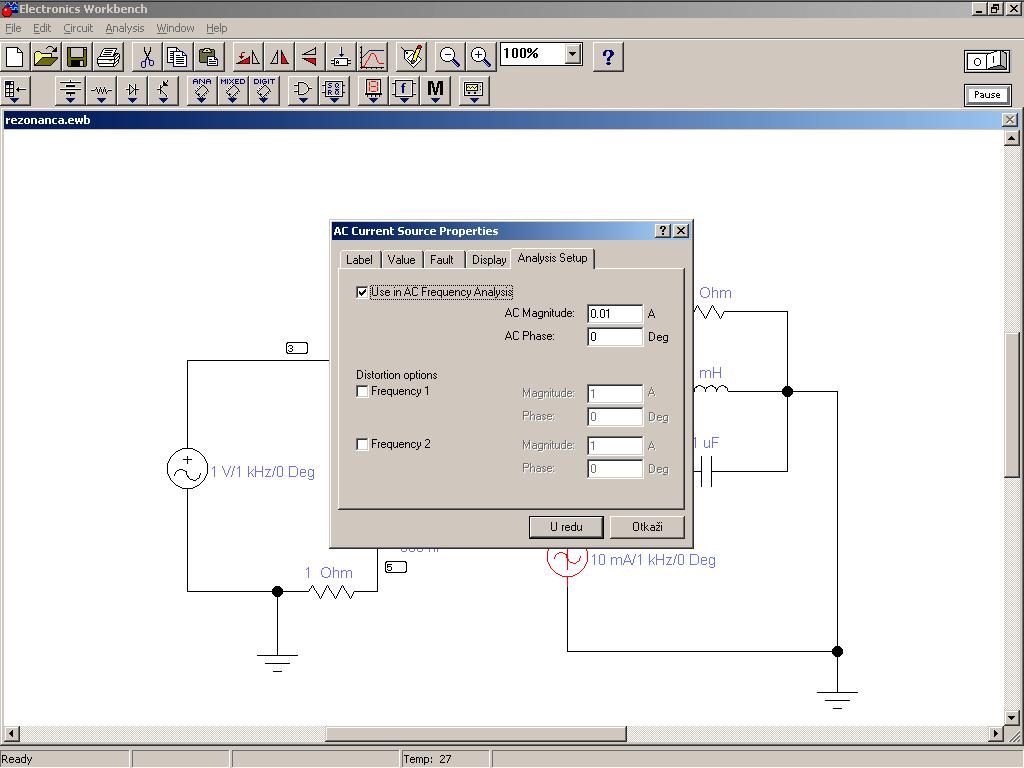Open help question mark toolbar button

(608, 57)
